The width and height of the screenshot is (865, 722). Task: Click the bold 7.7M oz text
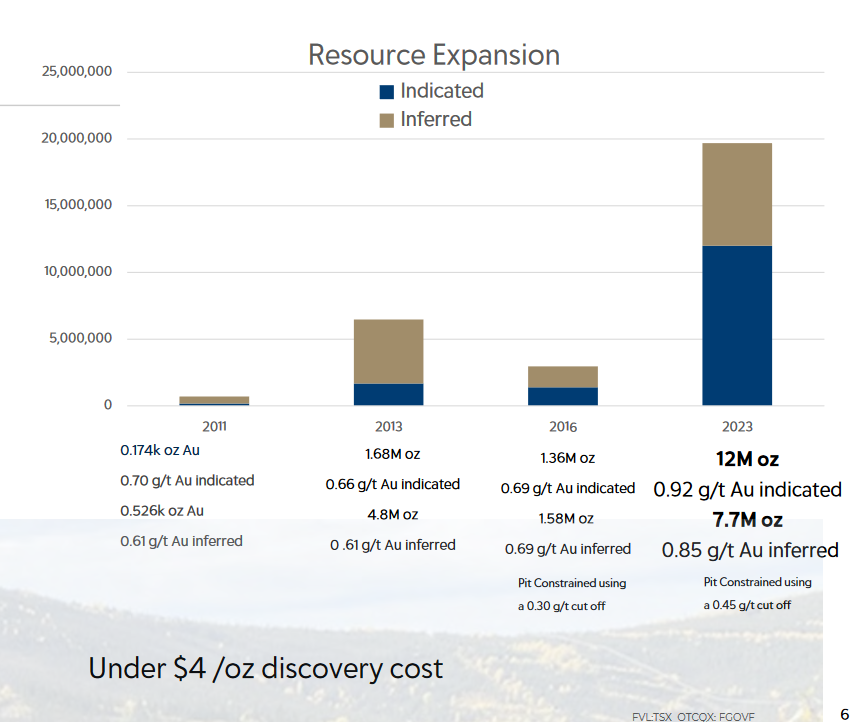pos(745,520)
